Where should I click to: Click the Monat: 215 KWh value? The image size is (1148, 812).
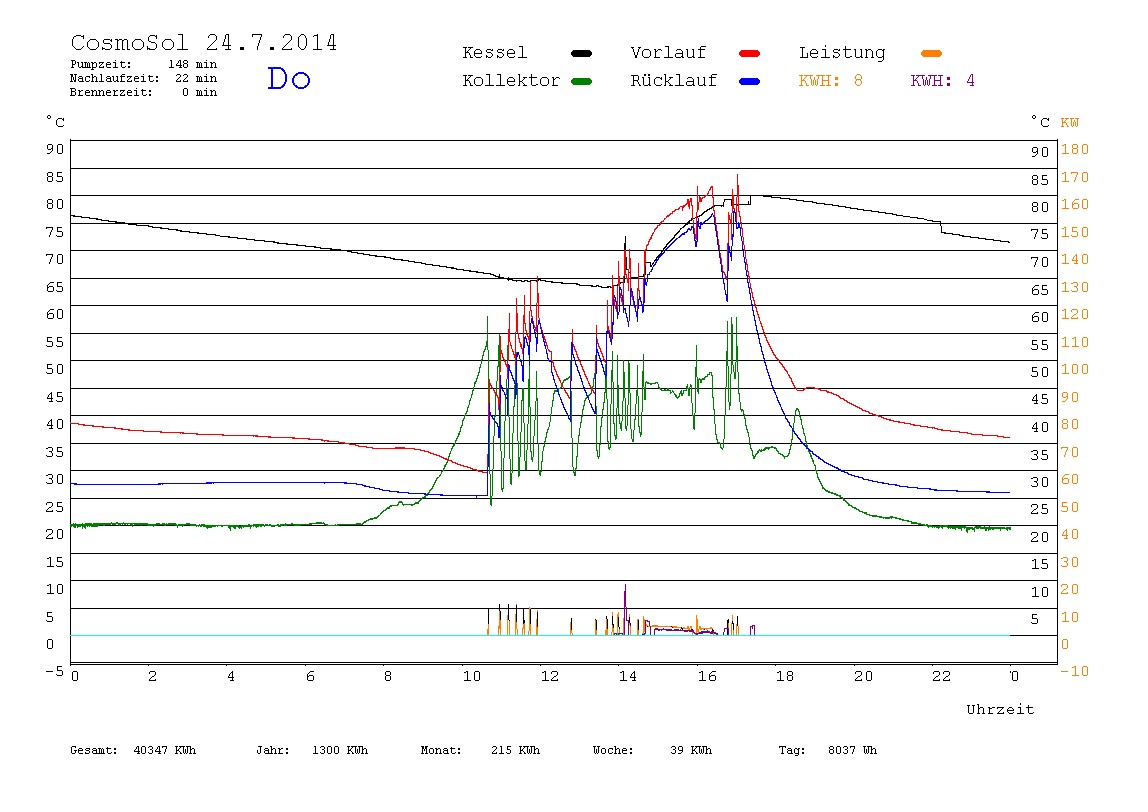(x=480, y=750)
